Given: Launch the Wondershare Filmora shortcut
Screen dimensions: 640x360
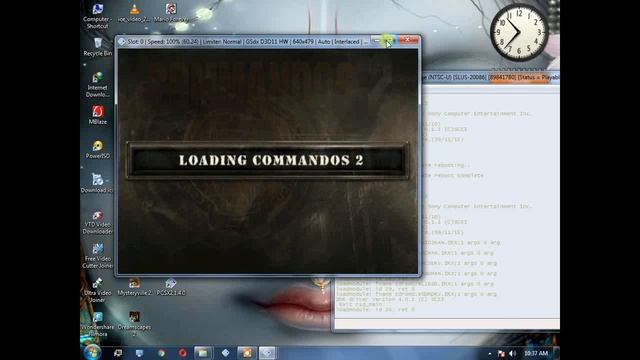Looking at the screenshot, I should (x=97, y=324).
